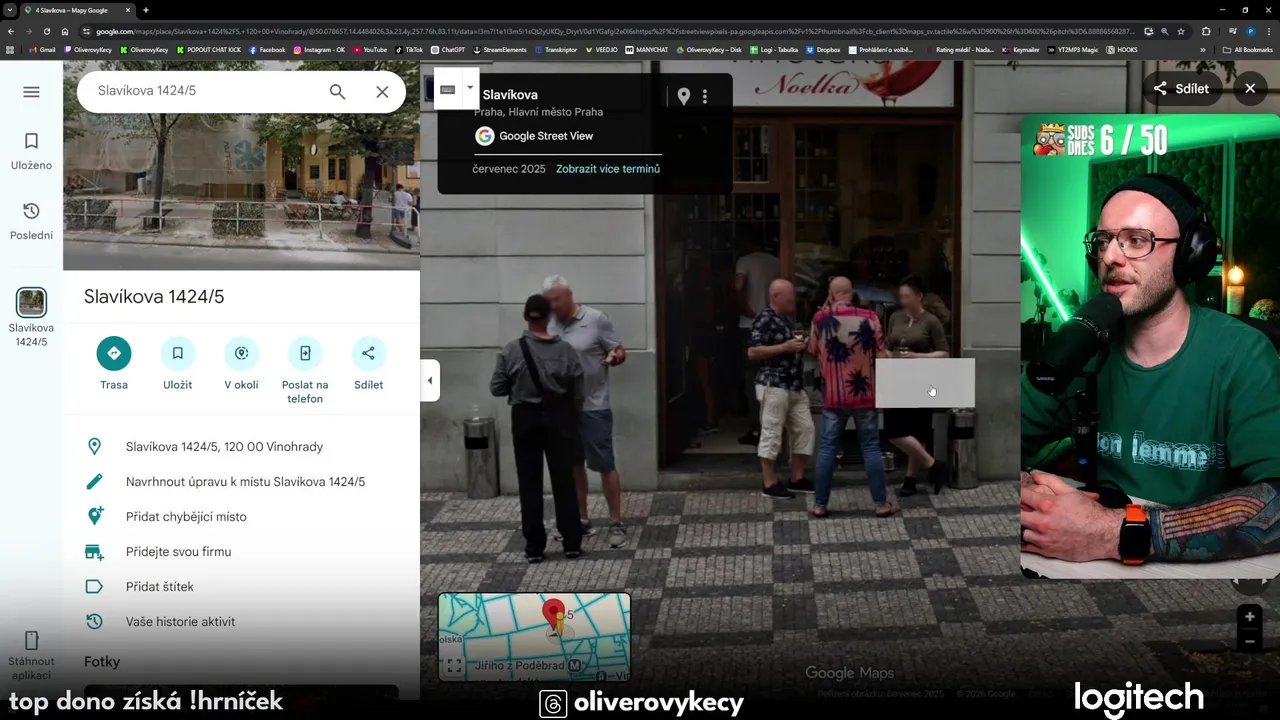Open Dropbox bookmark
Screen dimensions: 1280x720
(823, 49)
